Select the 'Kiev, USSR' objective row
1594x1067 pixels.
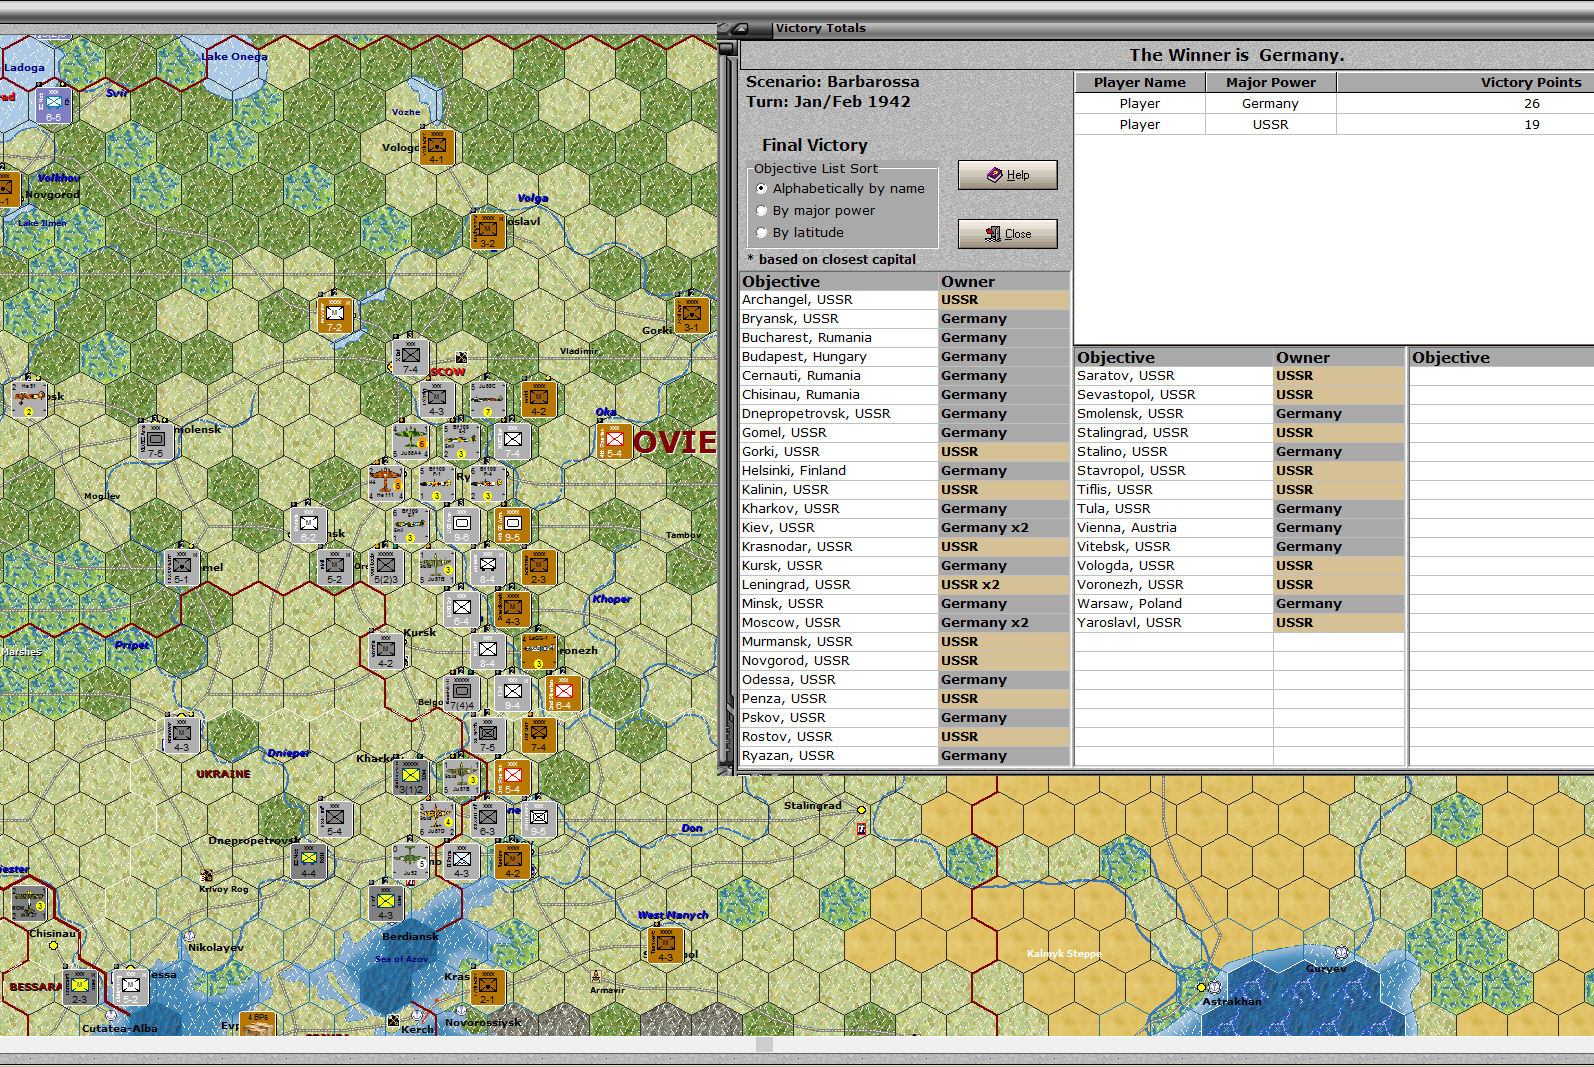[905, 528]
